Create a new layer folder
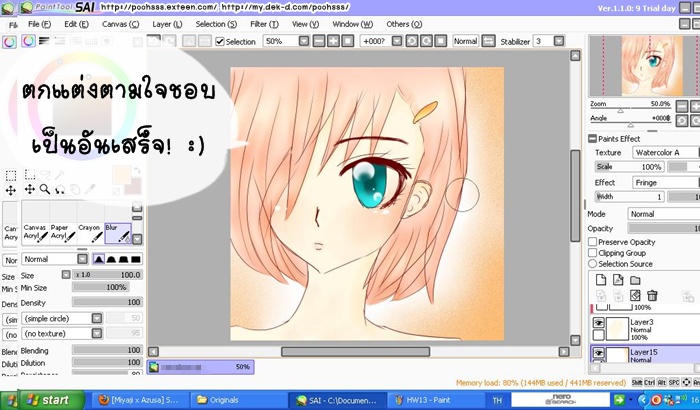The width and height of the screenshot is (700, 410). click(x=635, y=280)
